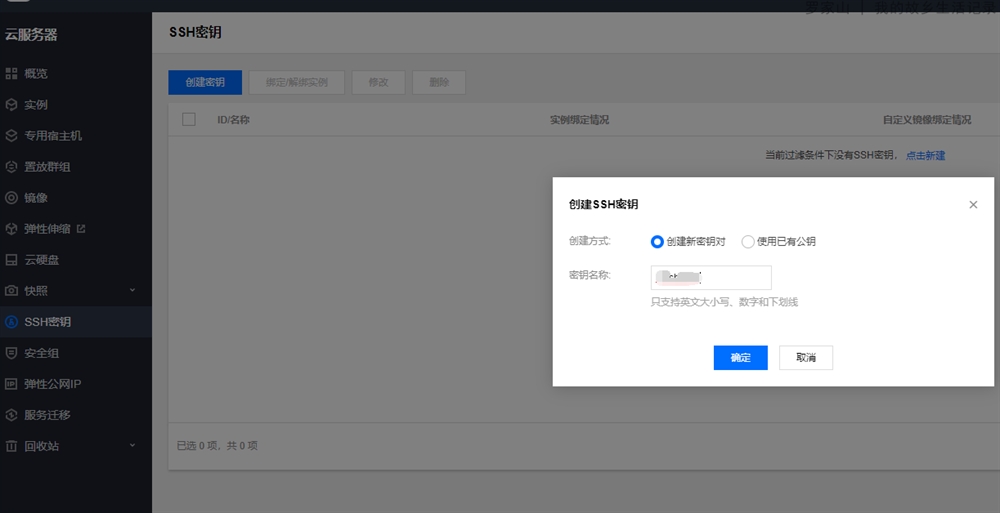
Task: Click the 实例 instance cube icon
Action: coord(11,105)
